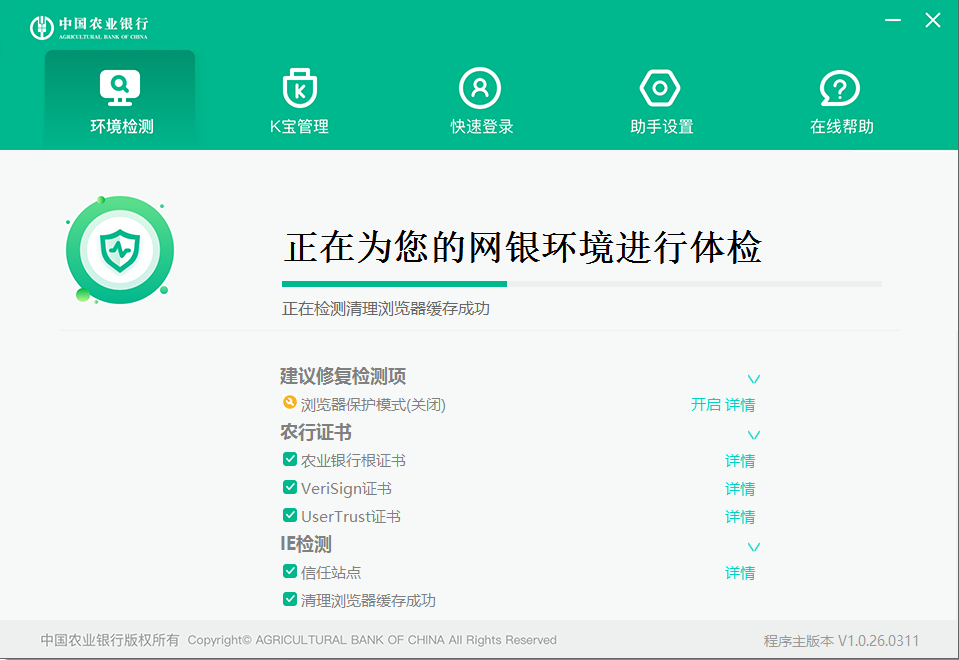This screenshot has width=959, height=660.
Task: Click the IE检测 heading
Action: click(x=306, y=544)
